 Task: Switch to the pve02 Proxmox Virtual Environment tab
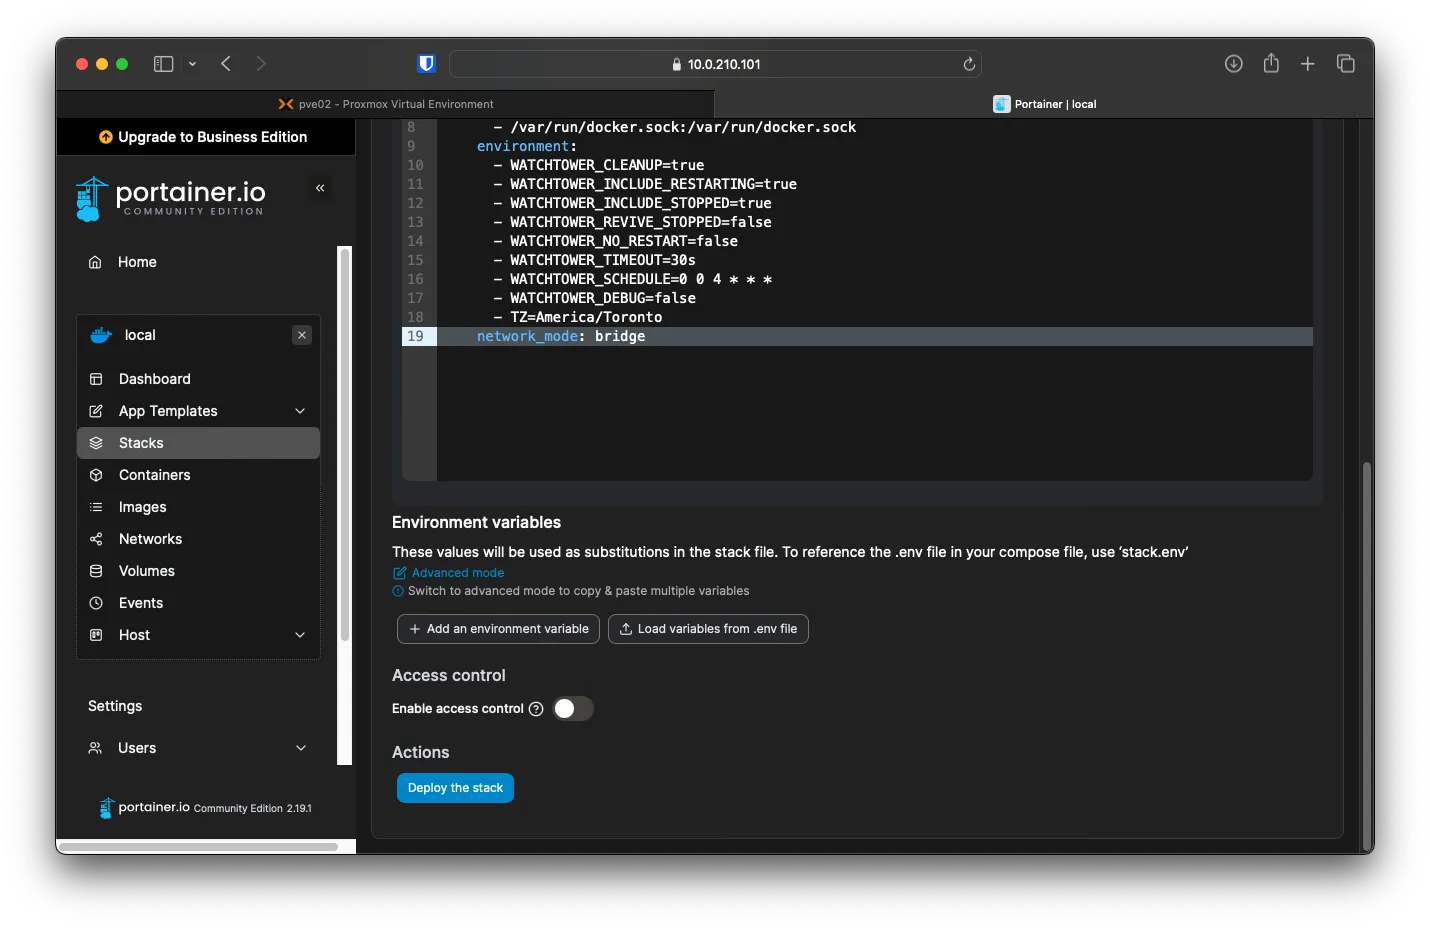click(385, 104)
